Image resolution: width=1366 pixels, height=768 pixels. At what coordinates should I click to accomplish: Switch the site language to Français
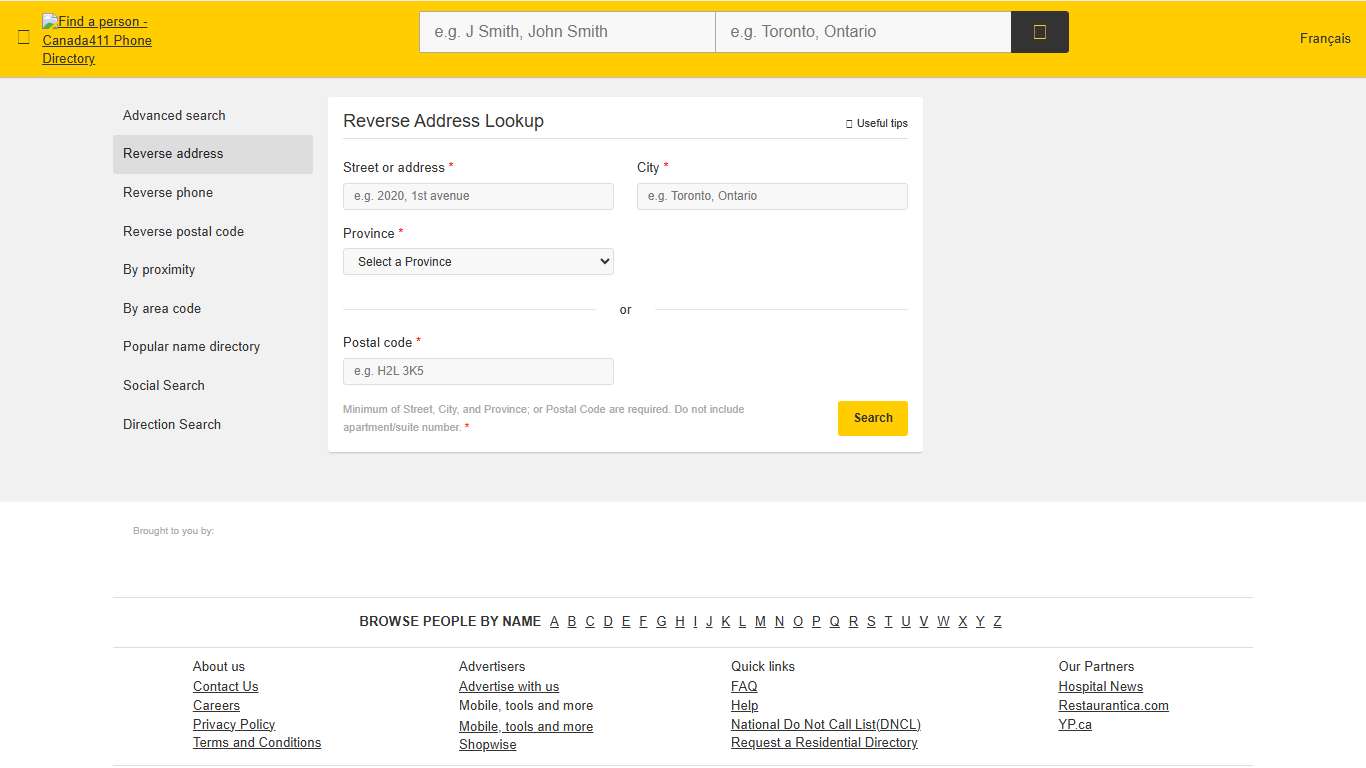tap(1324, 38)
